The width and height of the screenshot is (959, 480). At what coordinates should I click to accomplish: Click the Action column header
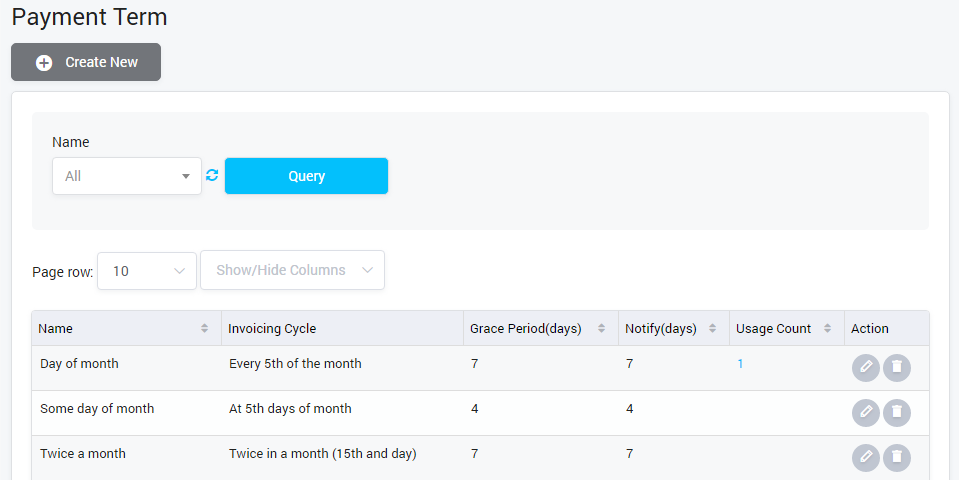click(869, 329)
